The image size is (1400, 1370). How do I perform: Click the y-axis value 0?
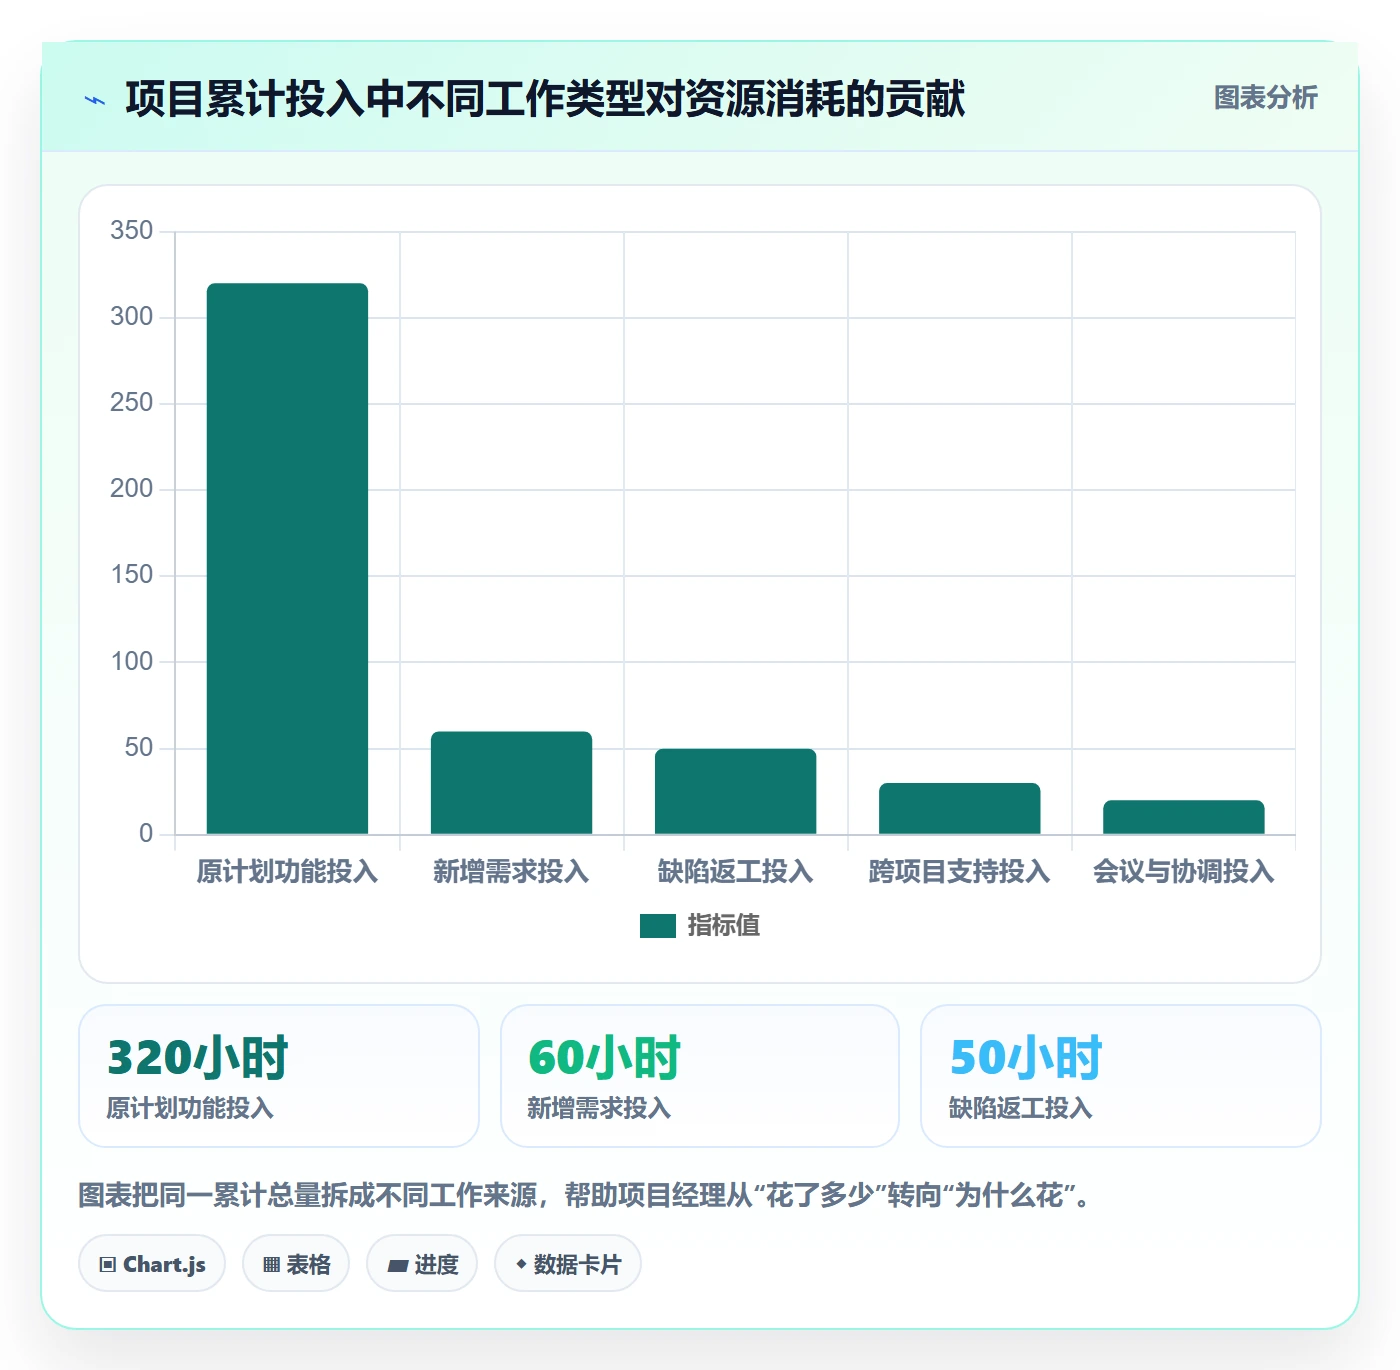pos(146,834)
